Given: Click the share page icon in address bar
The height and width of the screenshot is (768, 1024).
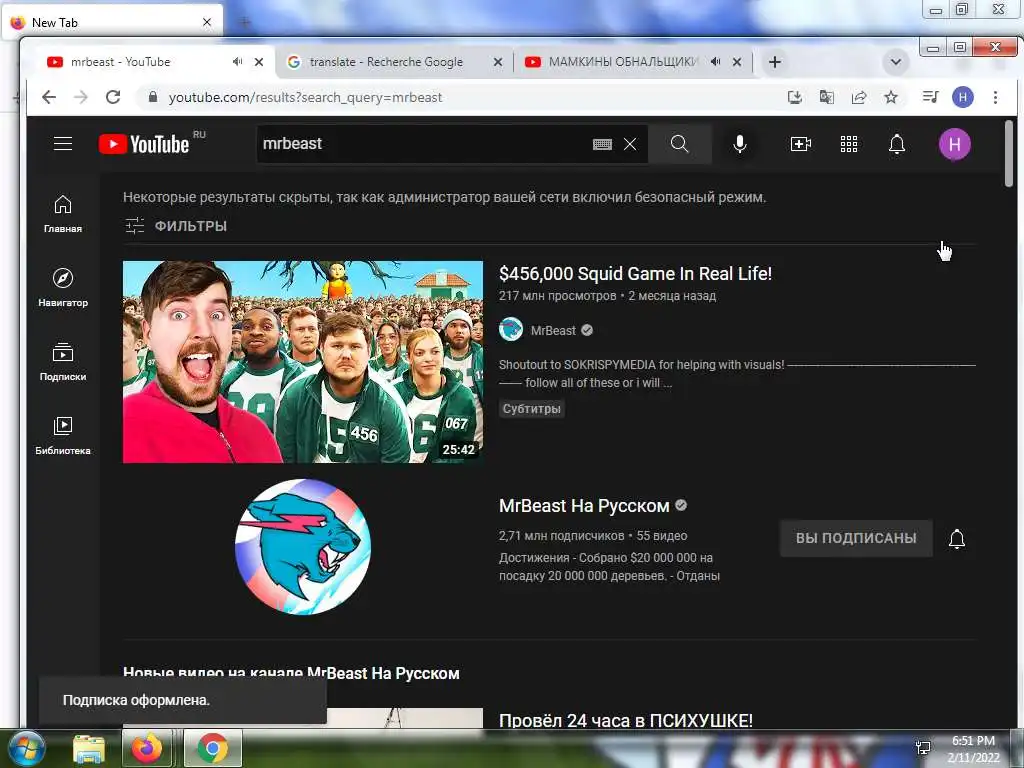Looking at the screenshot, I should 859,97.
